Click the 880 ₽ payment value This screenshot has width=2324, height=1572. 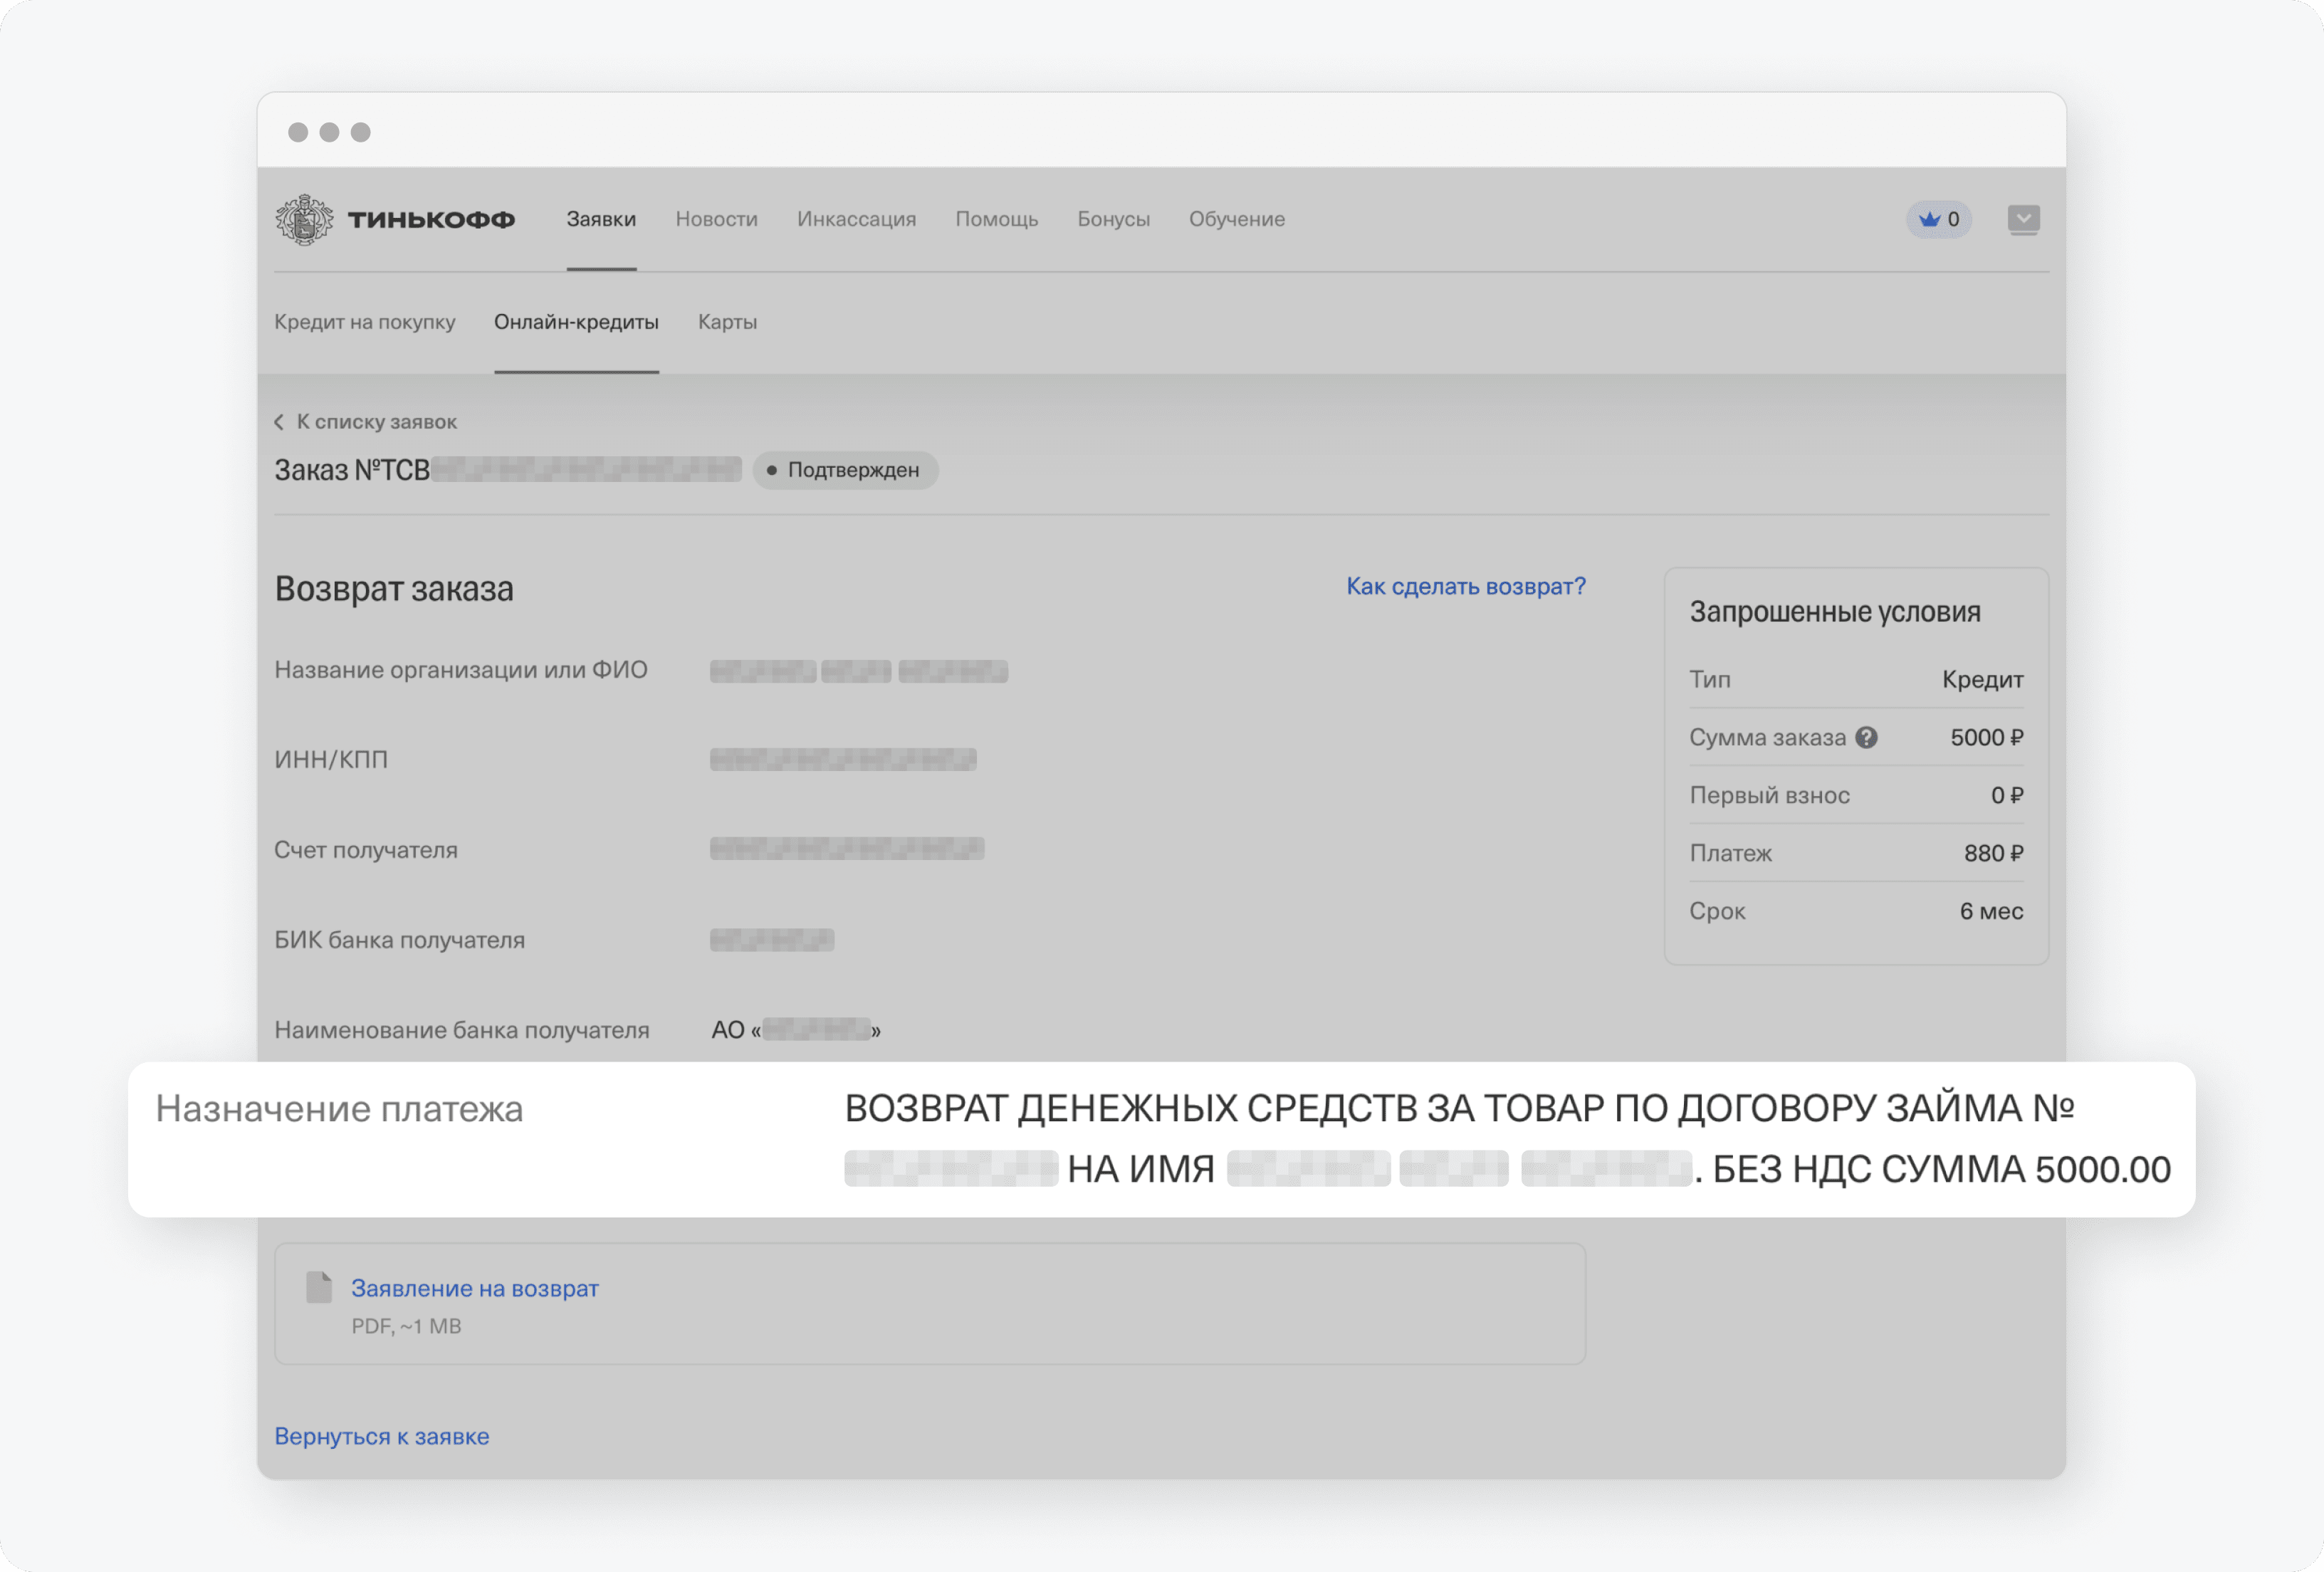(1993, 853)
